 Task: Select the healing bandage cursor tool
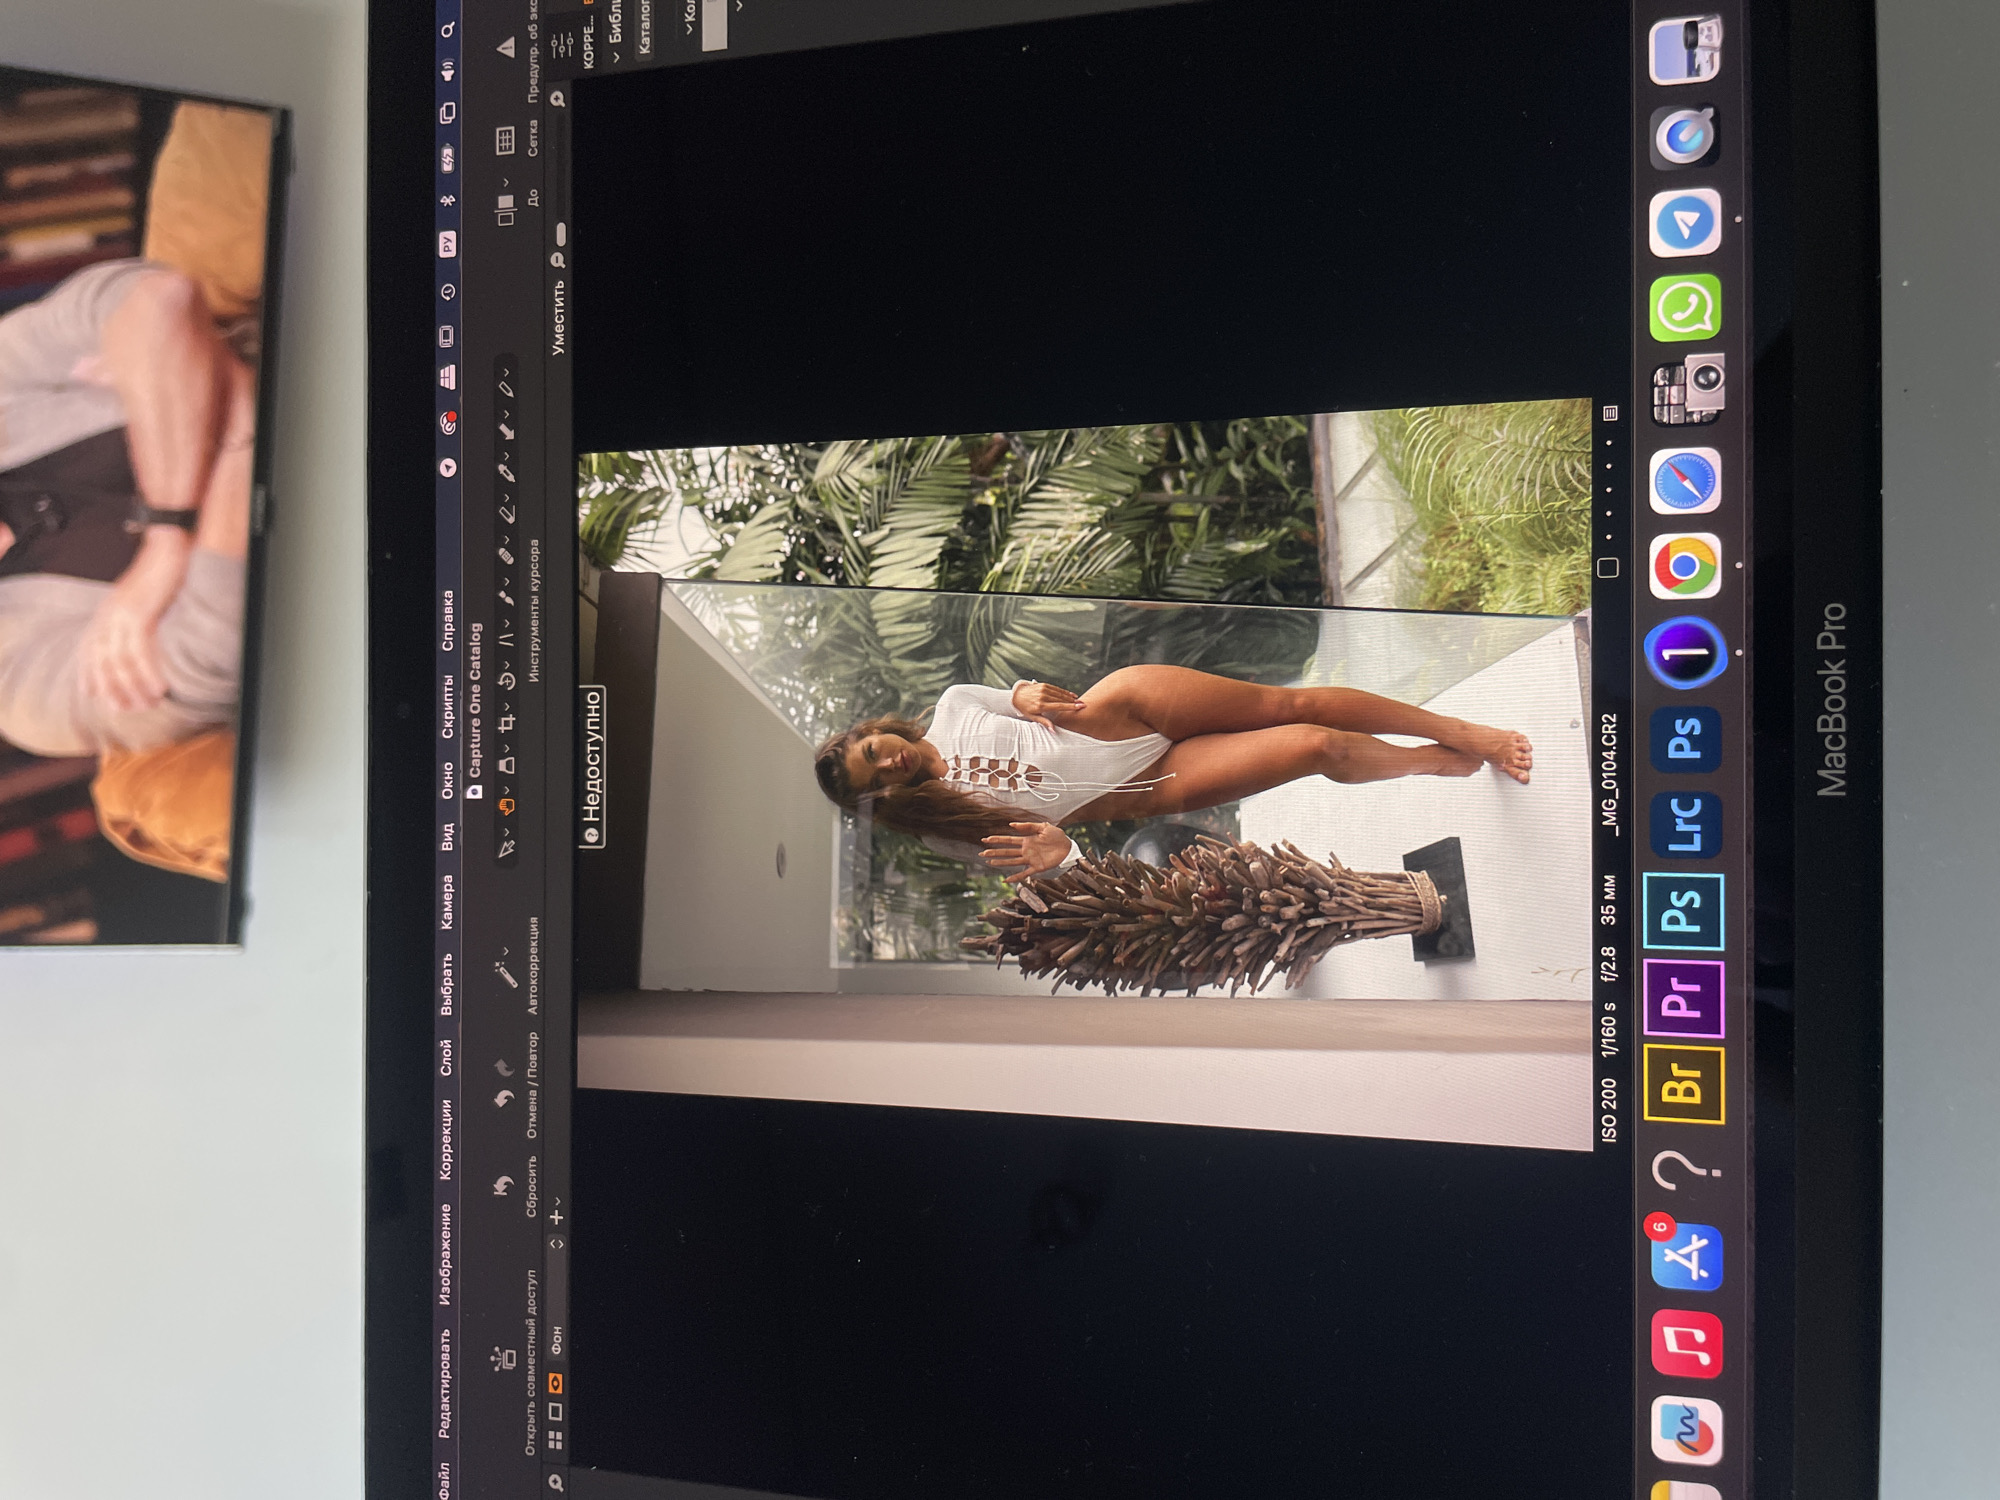pos(506,555)
